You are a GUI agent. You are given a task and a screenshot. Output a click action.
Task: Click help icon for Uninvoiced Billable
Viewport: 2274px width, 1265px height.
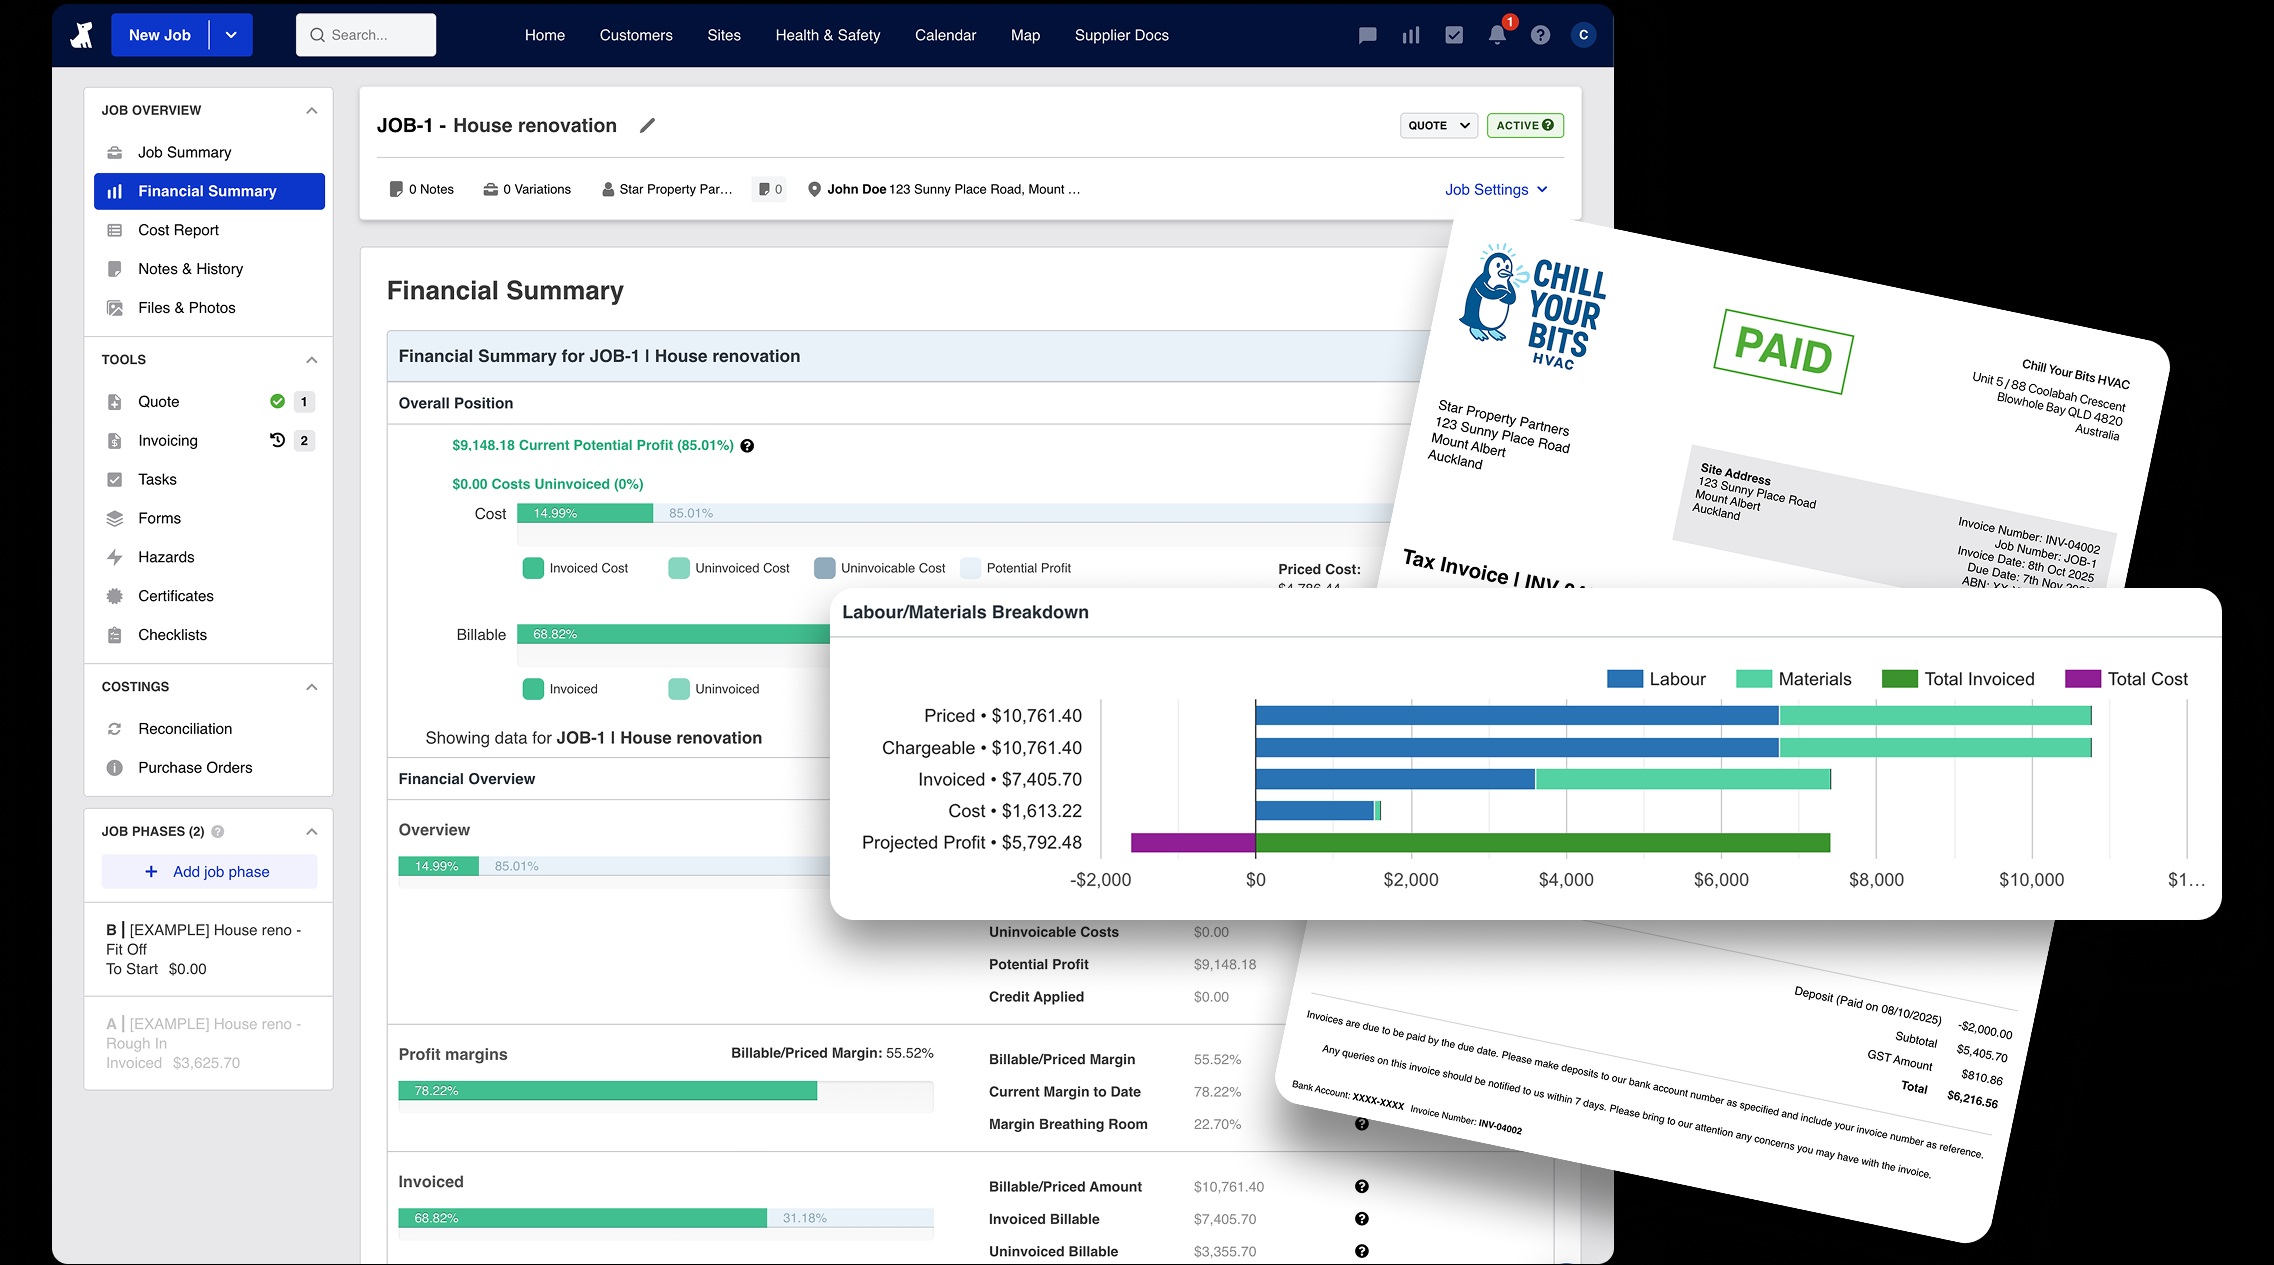pyautogui.click(x=1361, y=1251)
